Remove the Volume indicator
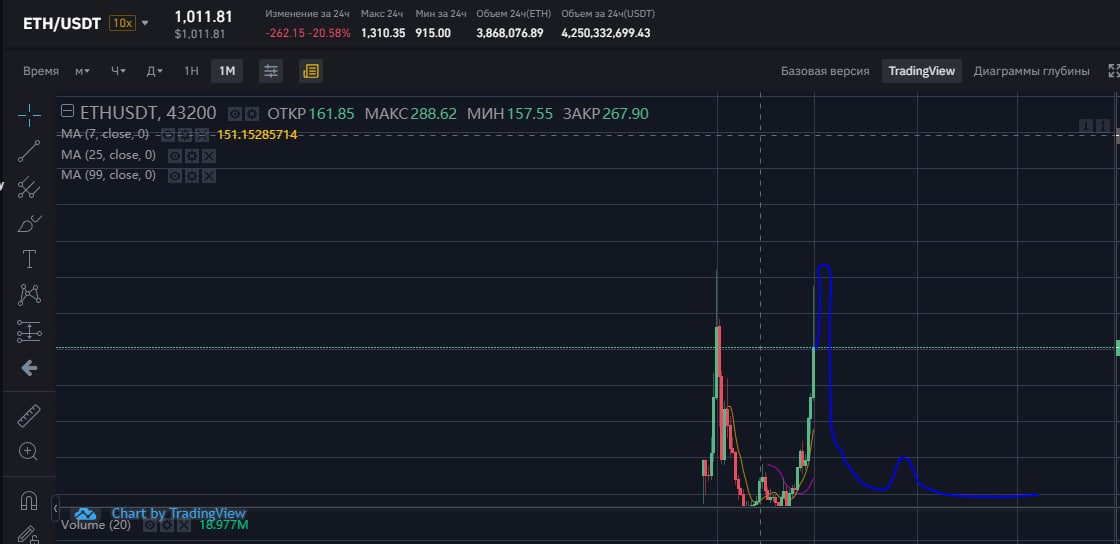 [x=184, y=525]
